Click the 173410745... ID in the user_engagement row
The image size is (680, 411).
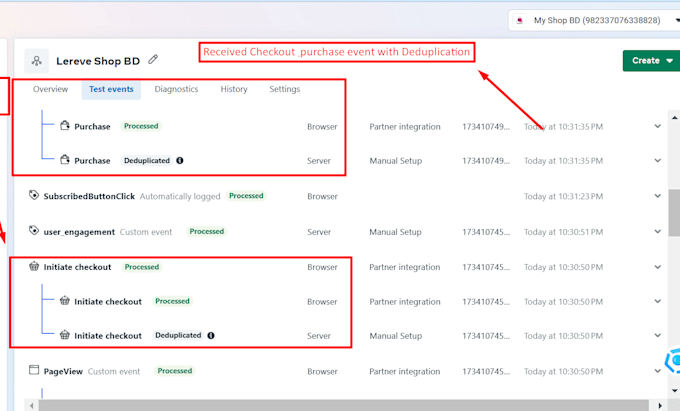coord(486,232)
